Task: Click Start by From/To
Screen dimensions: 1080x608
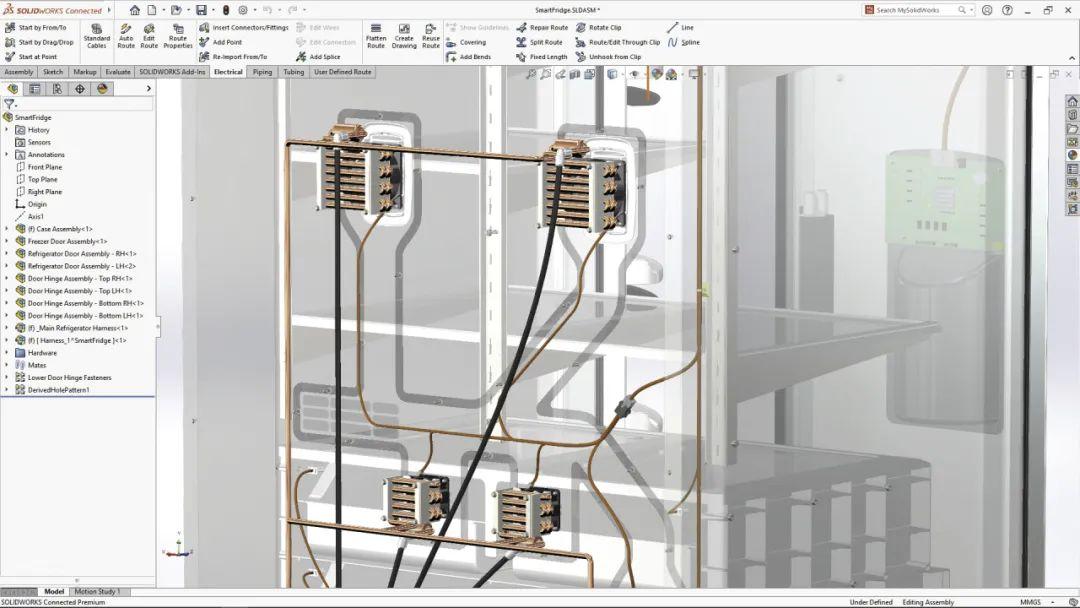Action: [45, 27]
